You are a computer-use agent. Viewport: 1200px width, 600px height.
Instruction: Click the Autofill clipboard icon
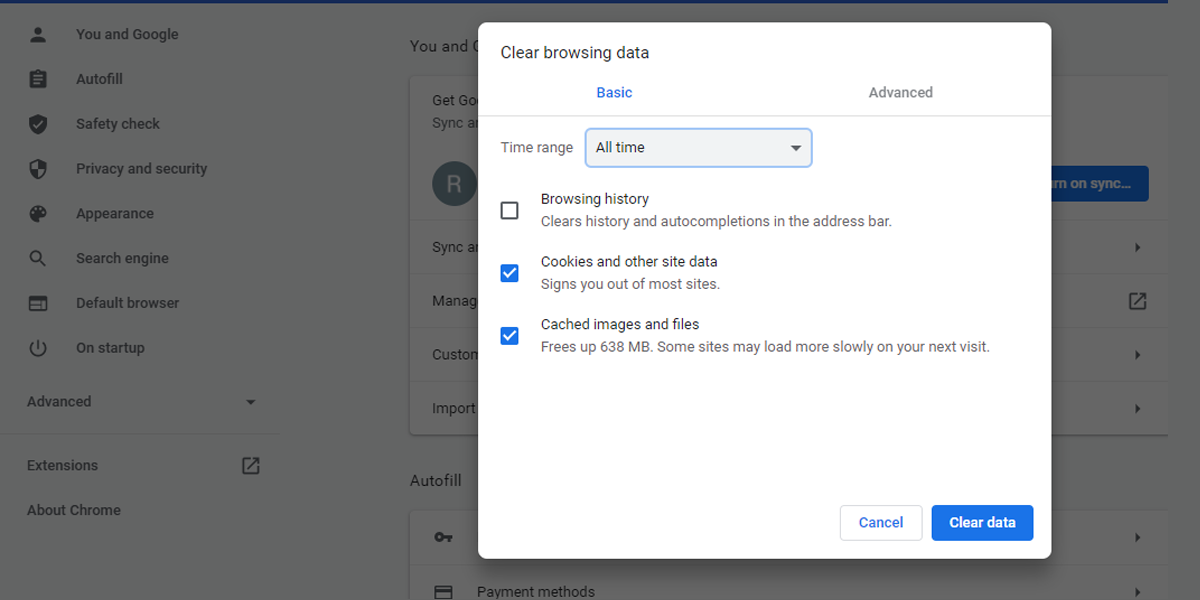(38, 79)
